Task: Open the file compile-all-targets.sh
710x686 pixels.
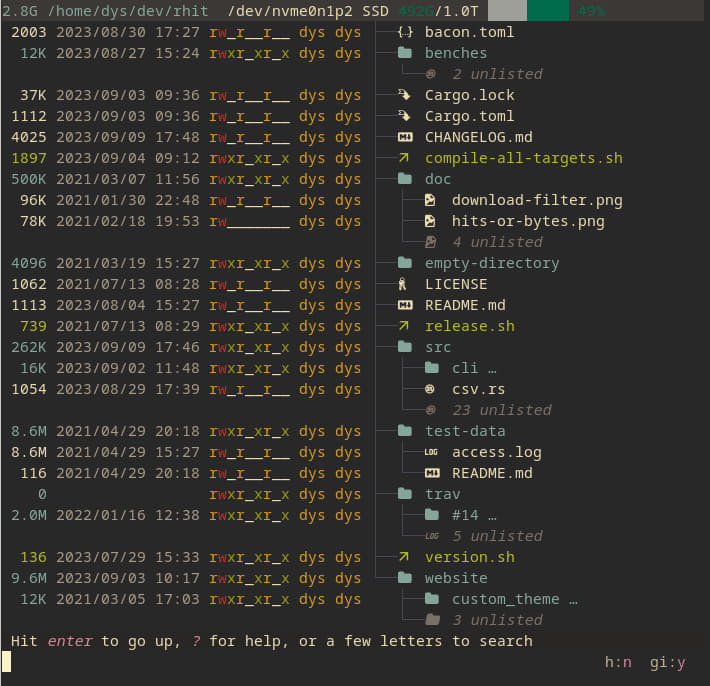Action: pyautogui.click(x=523, y=158)
